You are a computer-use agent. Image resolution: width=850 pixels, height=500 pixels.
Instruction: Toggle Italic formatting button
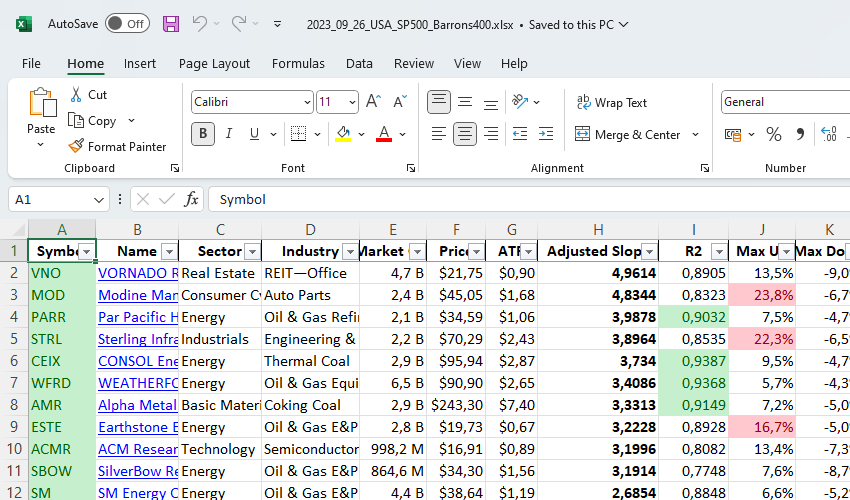tap(229, 134)
